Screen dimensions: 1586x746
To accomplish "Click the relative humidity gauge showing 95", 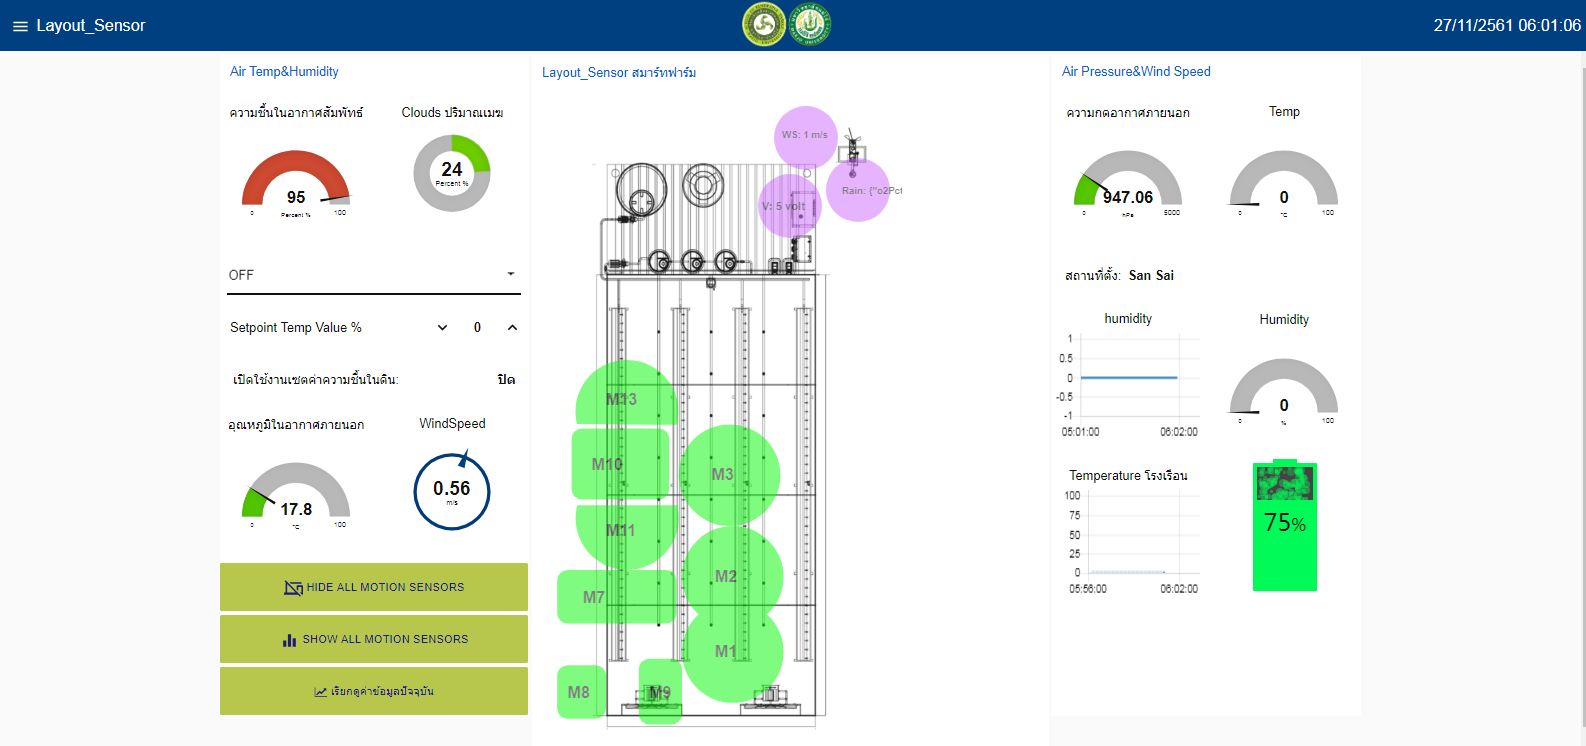I will pos(296,182).
